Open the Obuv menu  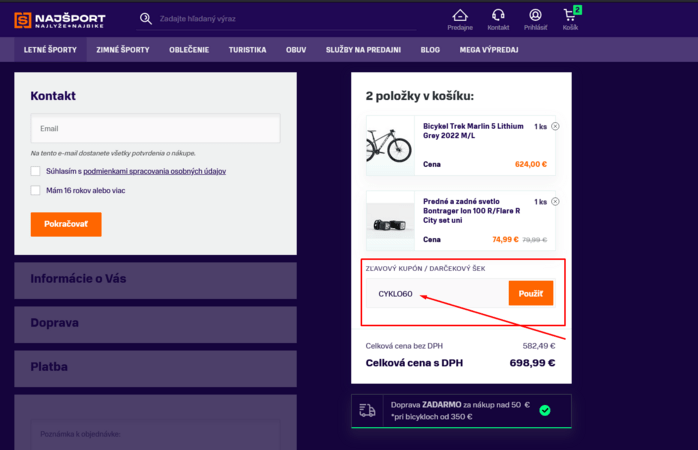click(296, 50)
